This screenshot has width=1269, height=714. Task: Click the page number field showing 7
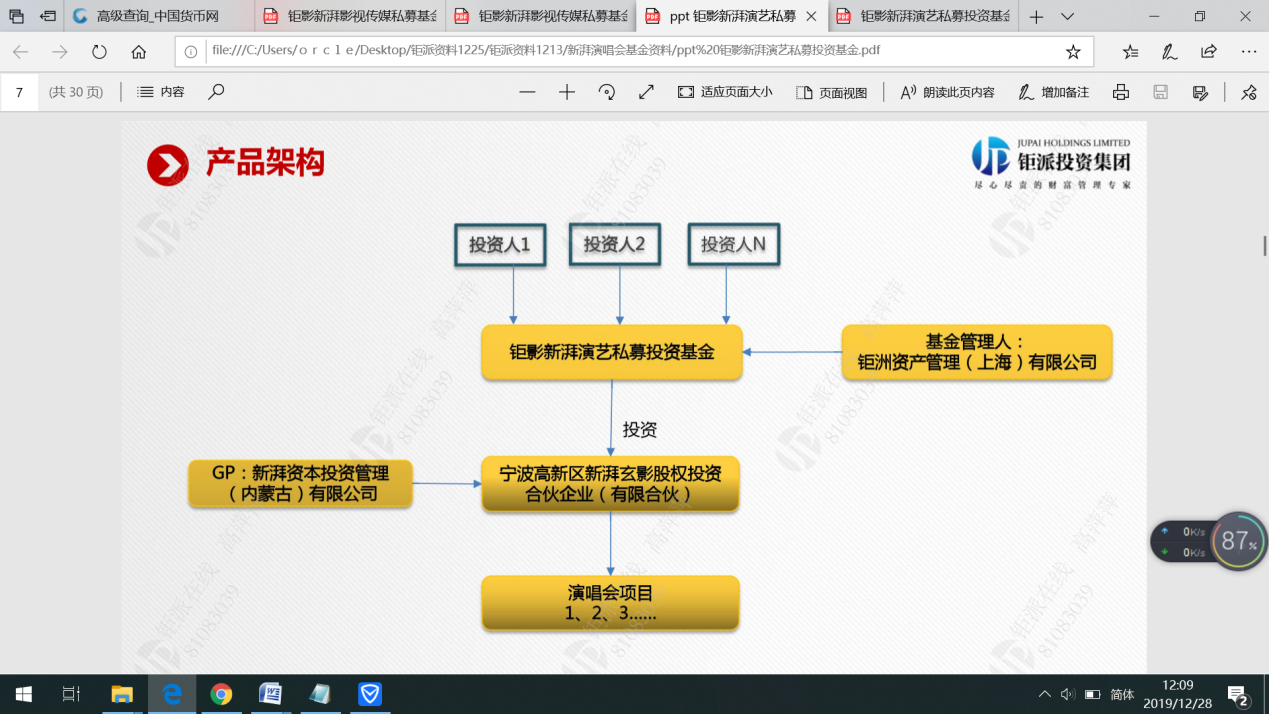[x=19, y=92]
